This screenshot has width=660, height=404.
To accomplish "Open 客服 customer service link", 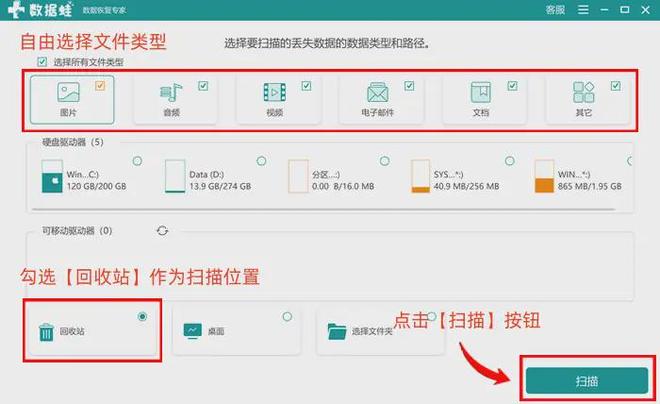I will point(555,9).
